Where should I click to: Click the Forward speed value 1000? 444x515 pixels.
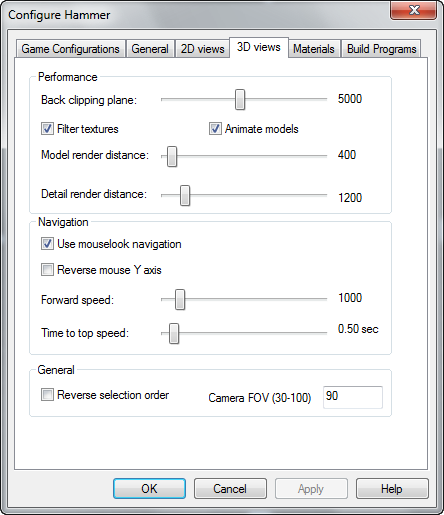(x=350, y=298)
